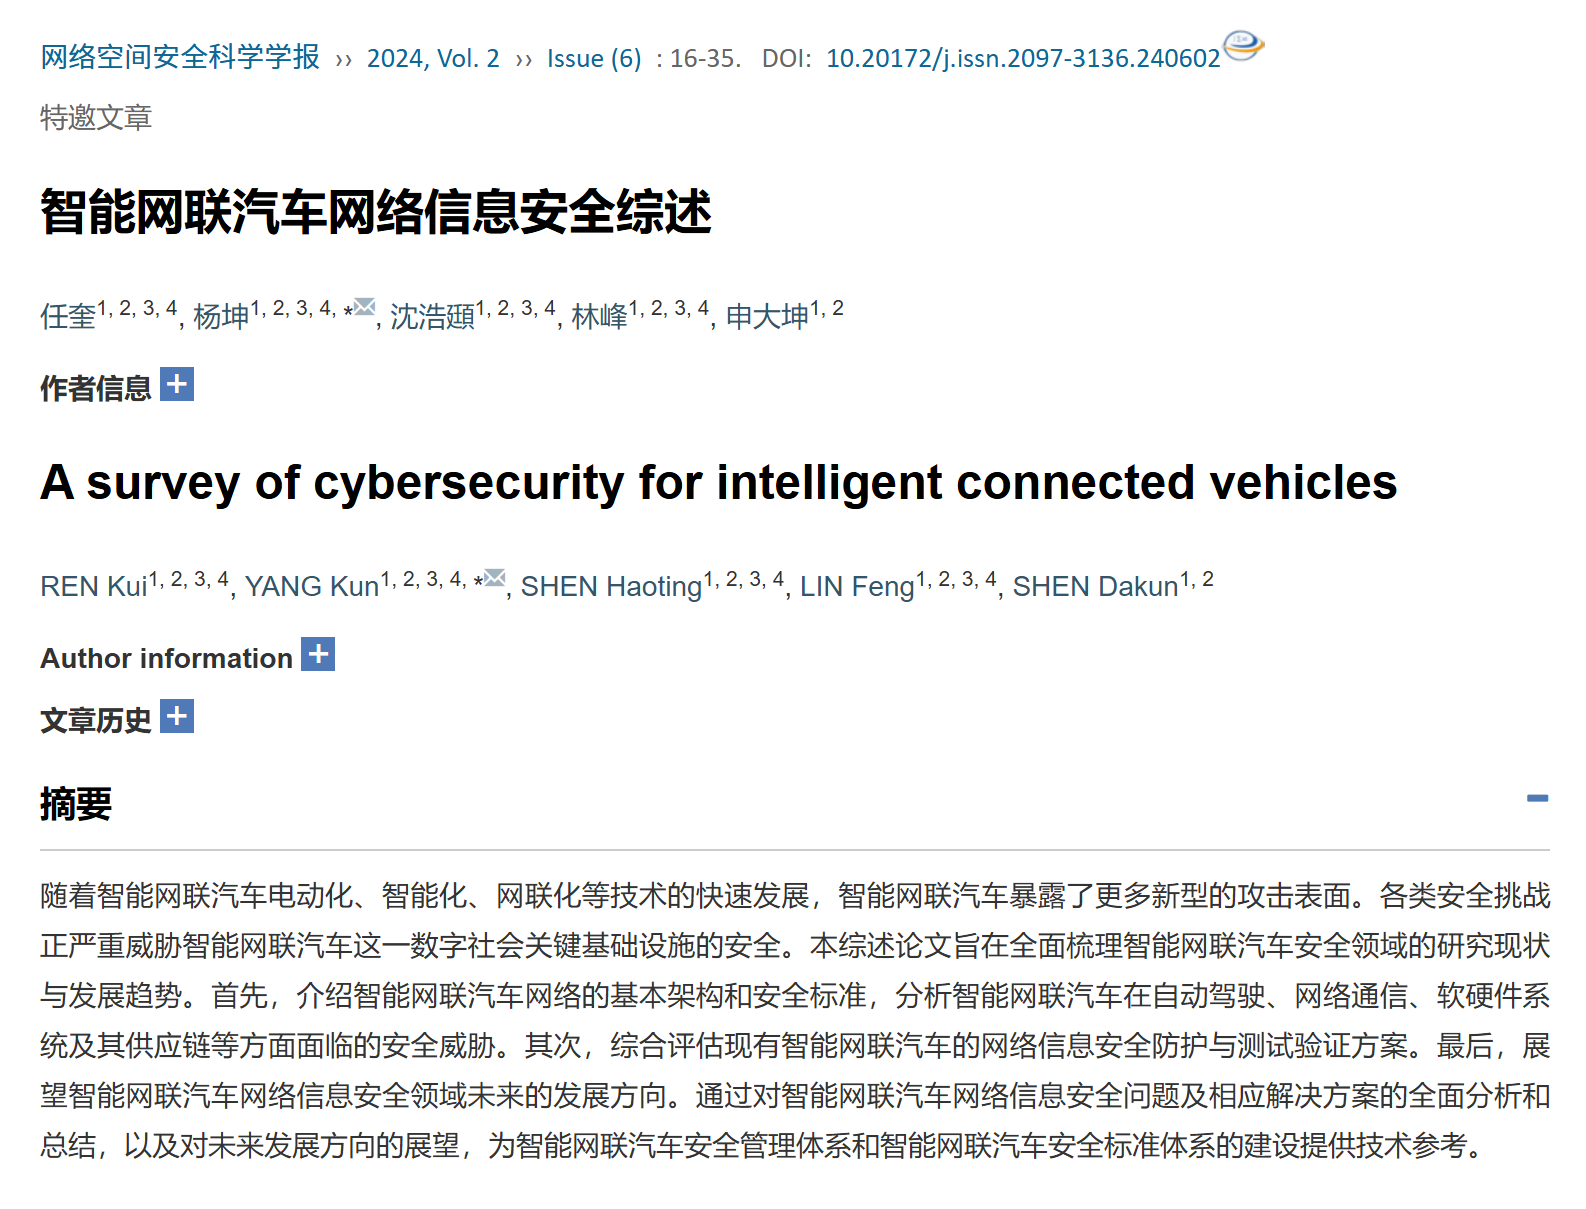
Task: Expand the Author information plus icon
Action: tap(318, 654)
